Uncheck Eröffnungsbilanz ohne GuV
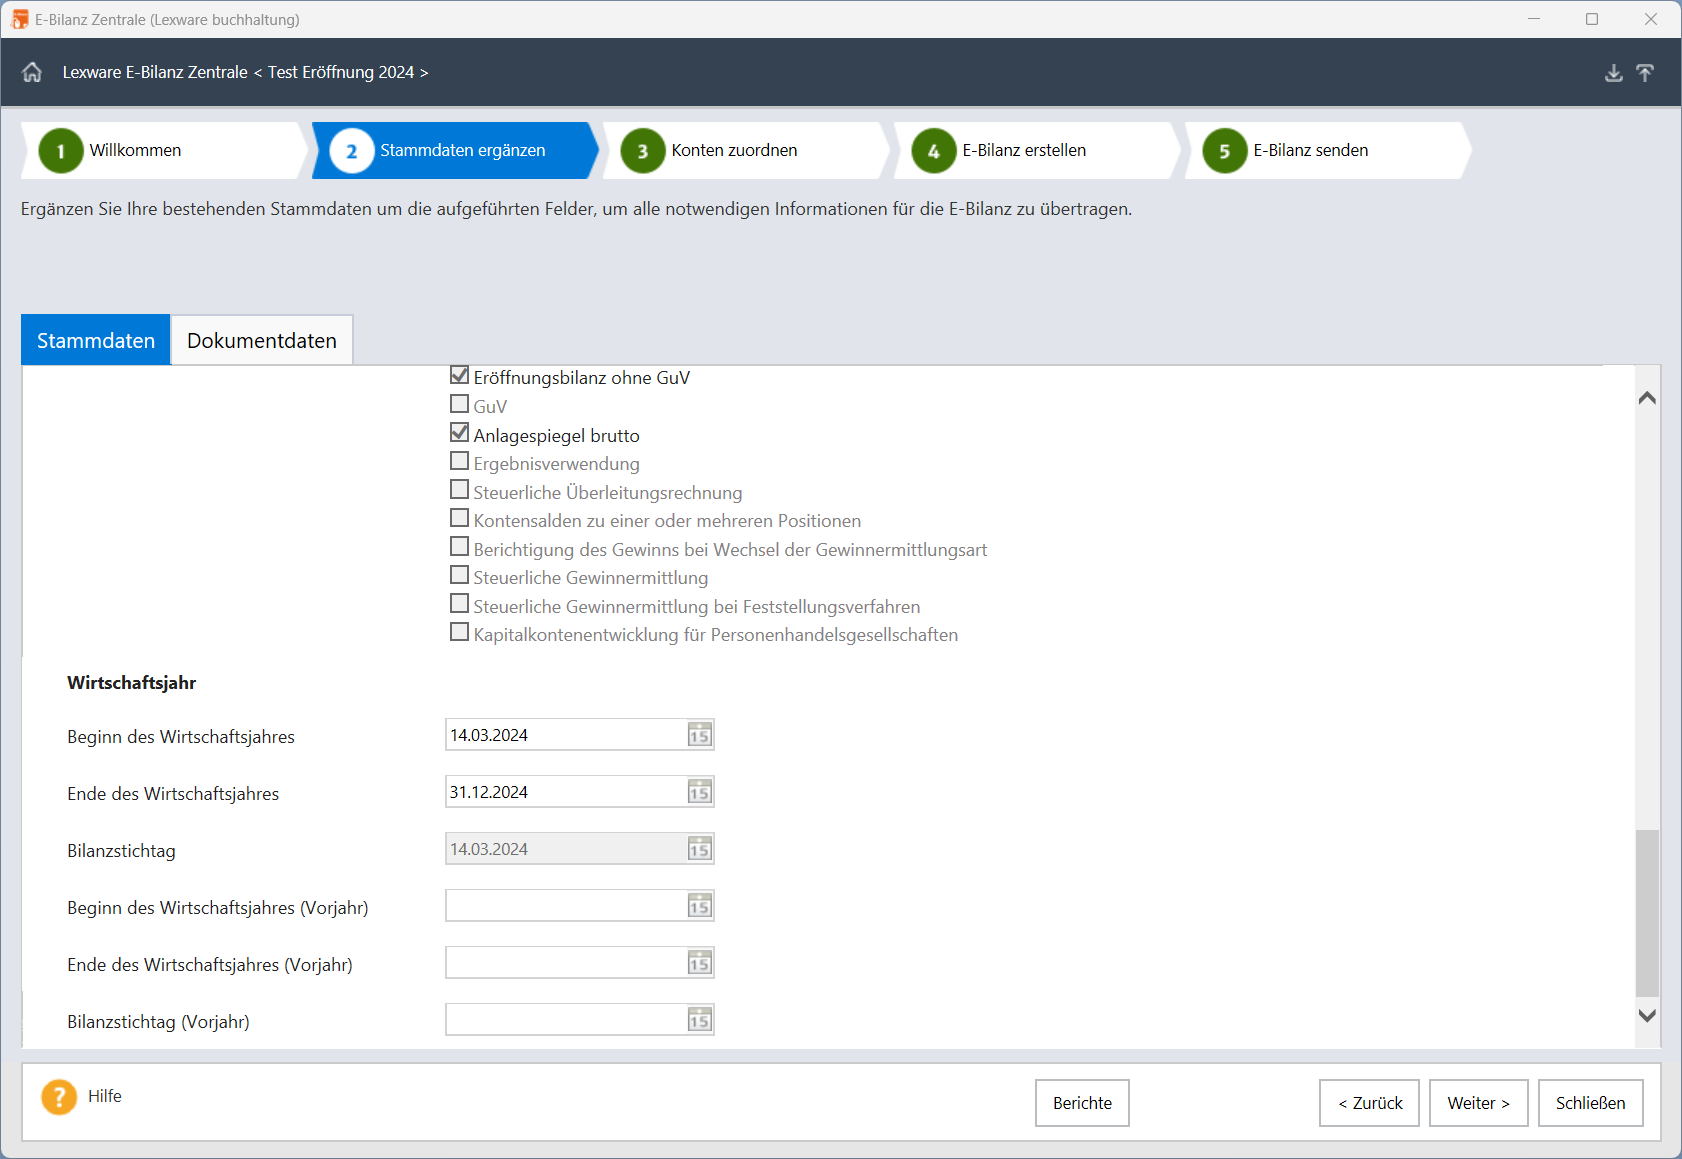 [x=459, y=375]
